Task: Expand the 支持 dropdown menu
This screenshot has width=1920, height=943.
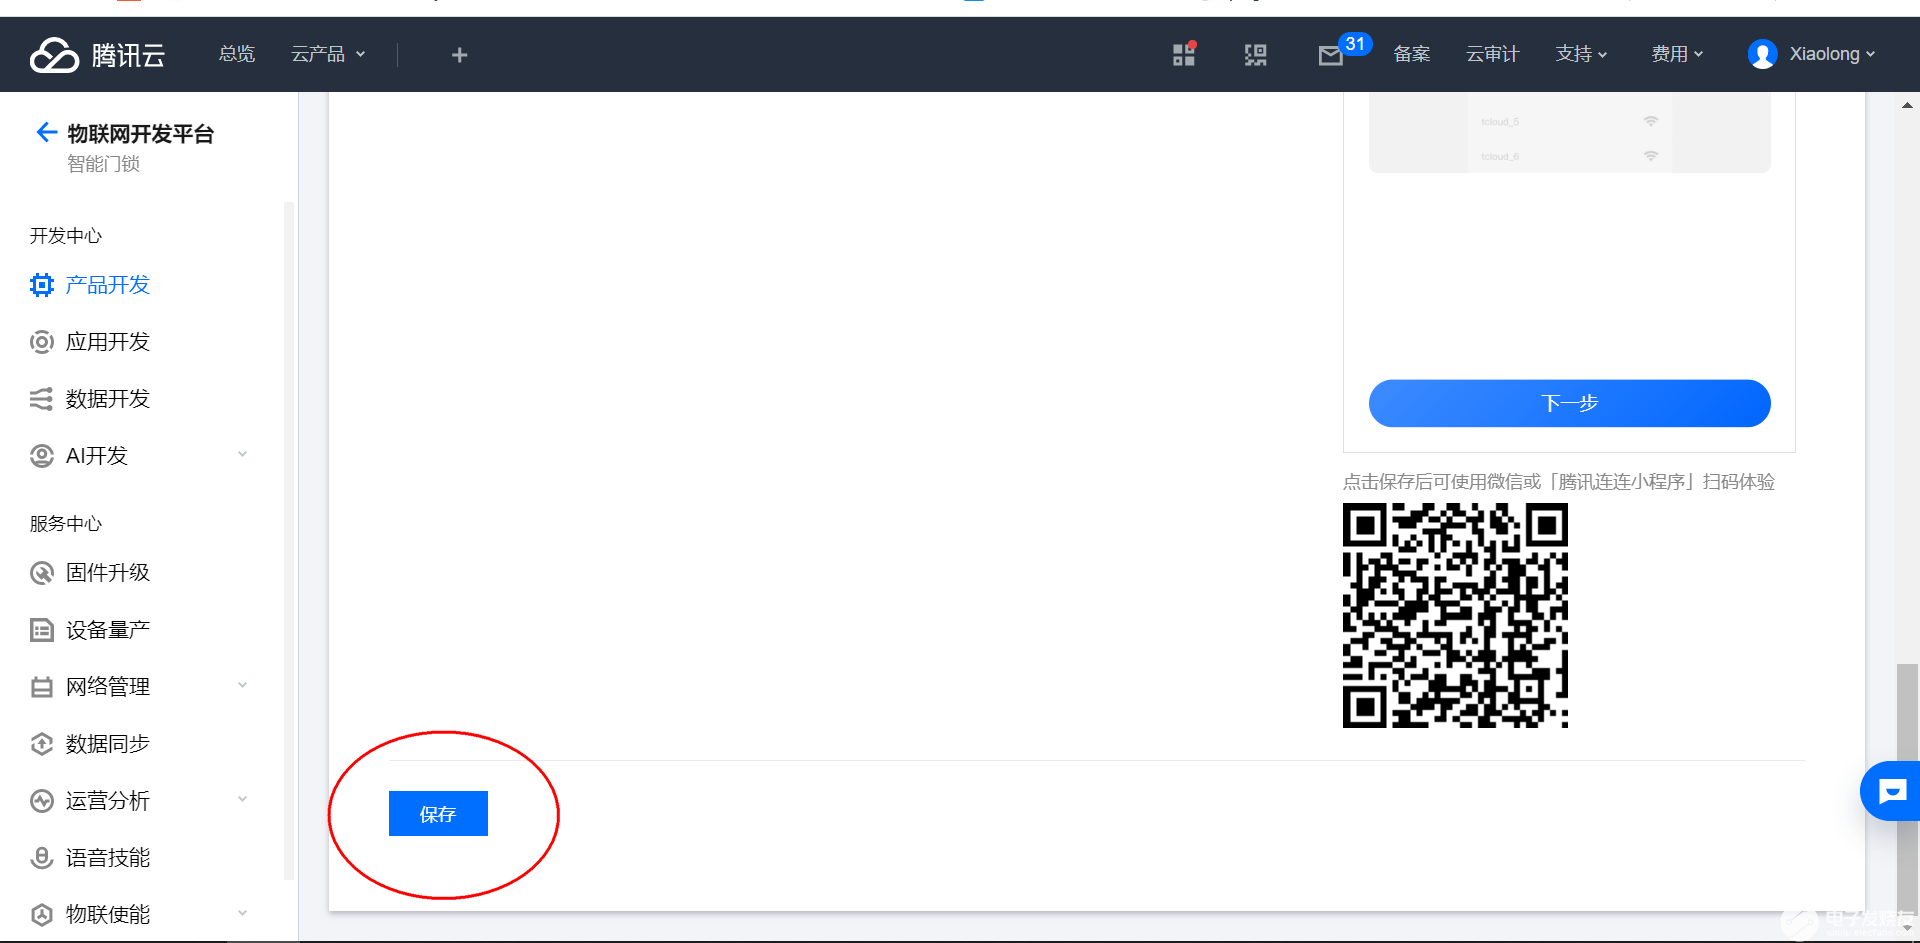Action: [1581, 54]
